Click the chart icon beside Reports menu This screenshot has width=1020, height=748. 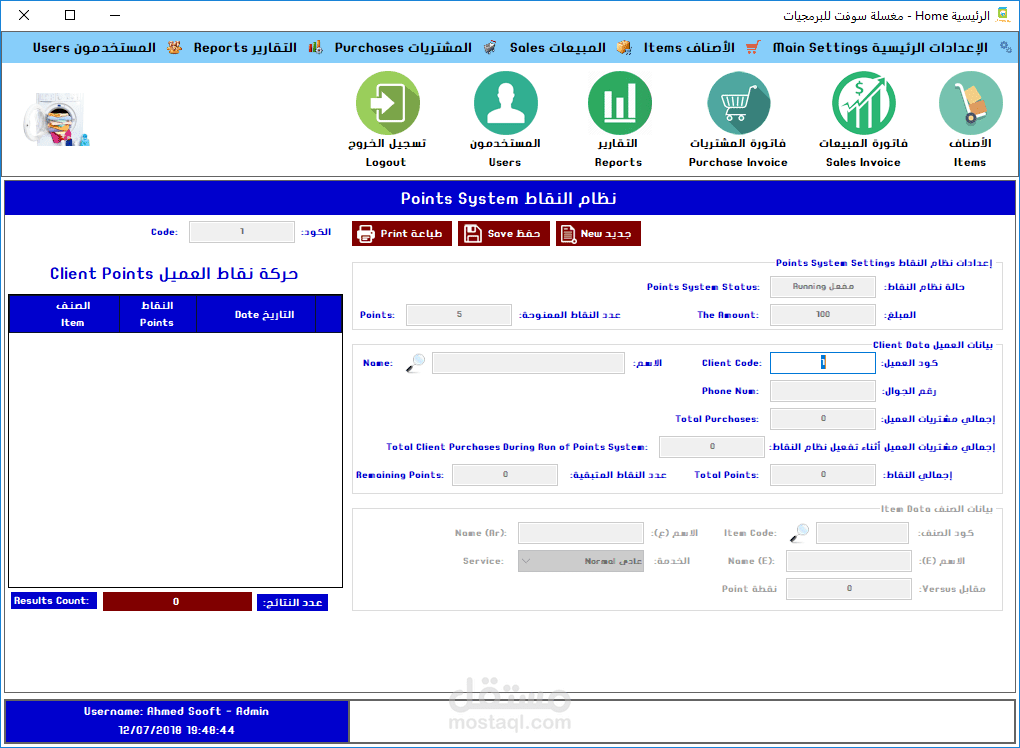pyautogui.click(x=315, y=47)
